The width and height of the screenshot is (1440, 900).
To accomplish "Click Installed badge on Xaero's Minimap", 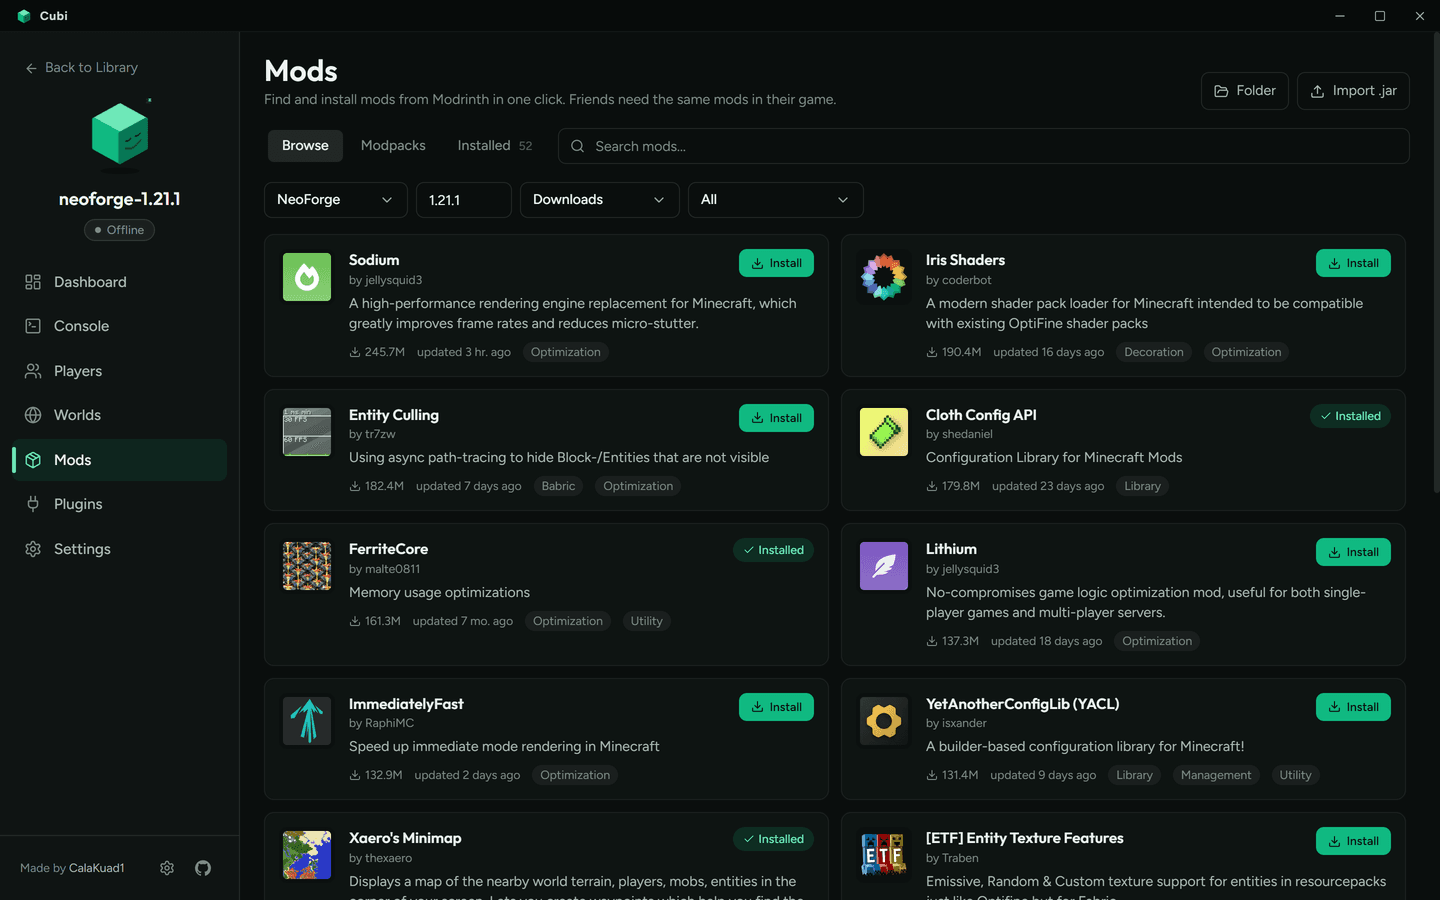I will pos(773,839).
